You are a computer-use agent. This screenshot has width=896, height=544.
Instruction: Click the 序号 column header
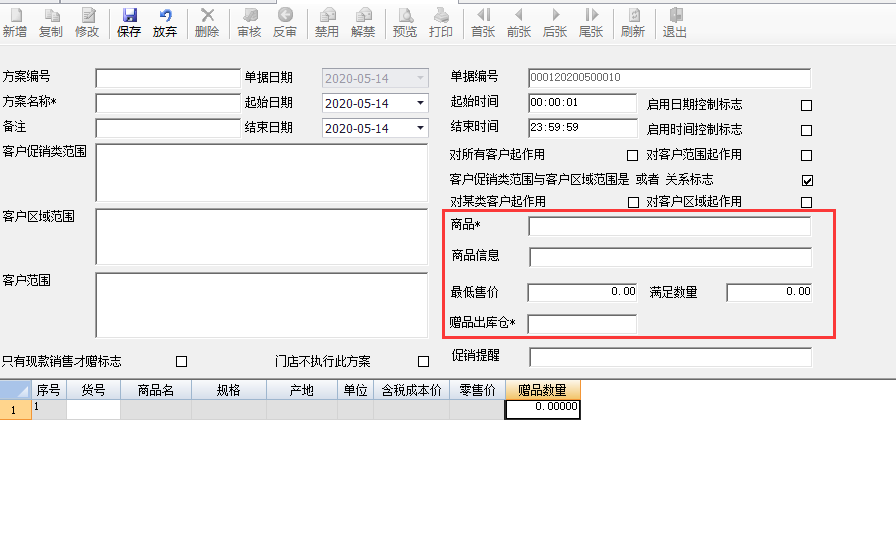pos(49,390)
